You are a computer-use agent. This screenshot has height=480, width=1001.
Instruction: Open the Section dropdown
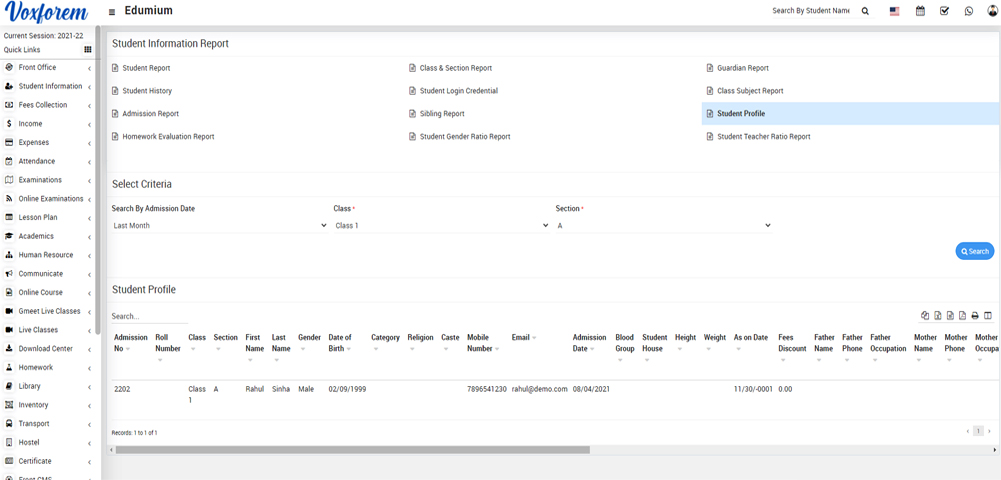[663, 226]
